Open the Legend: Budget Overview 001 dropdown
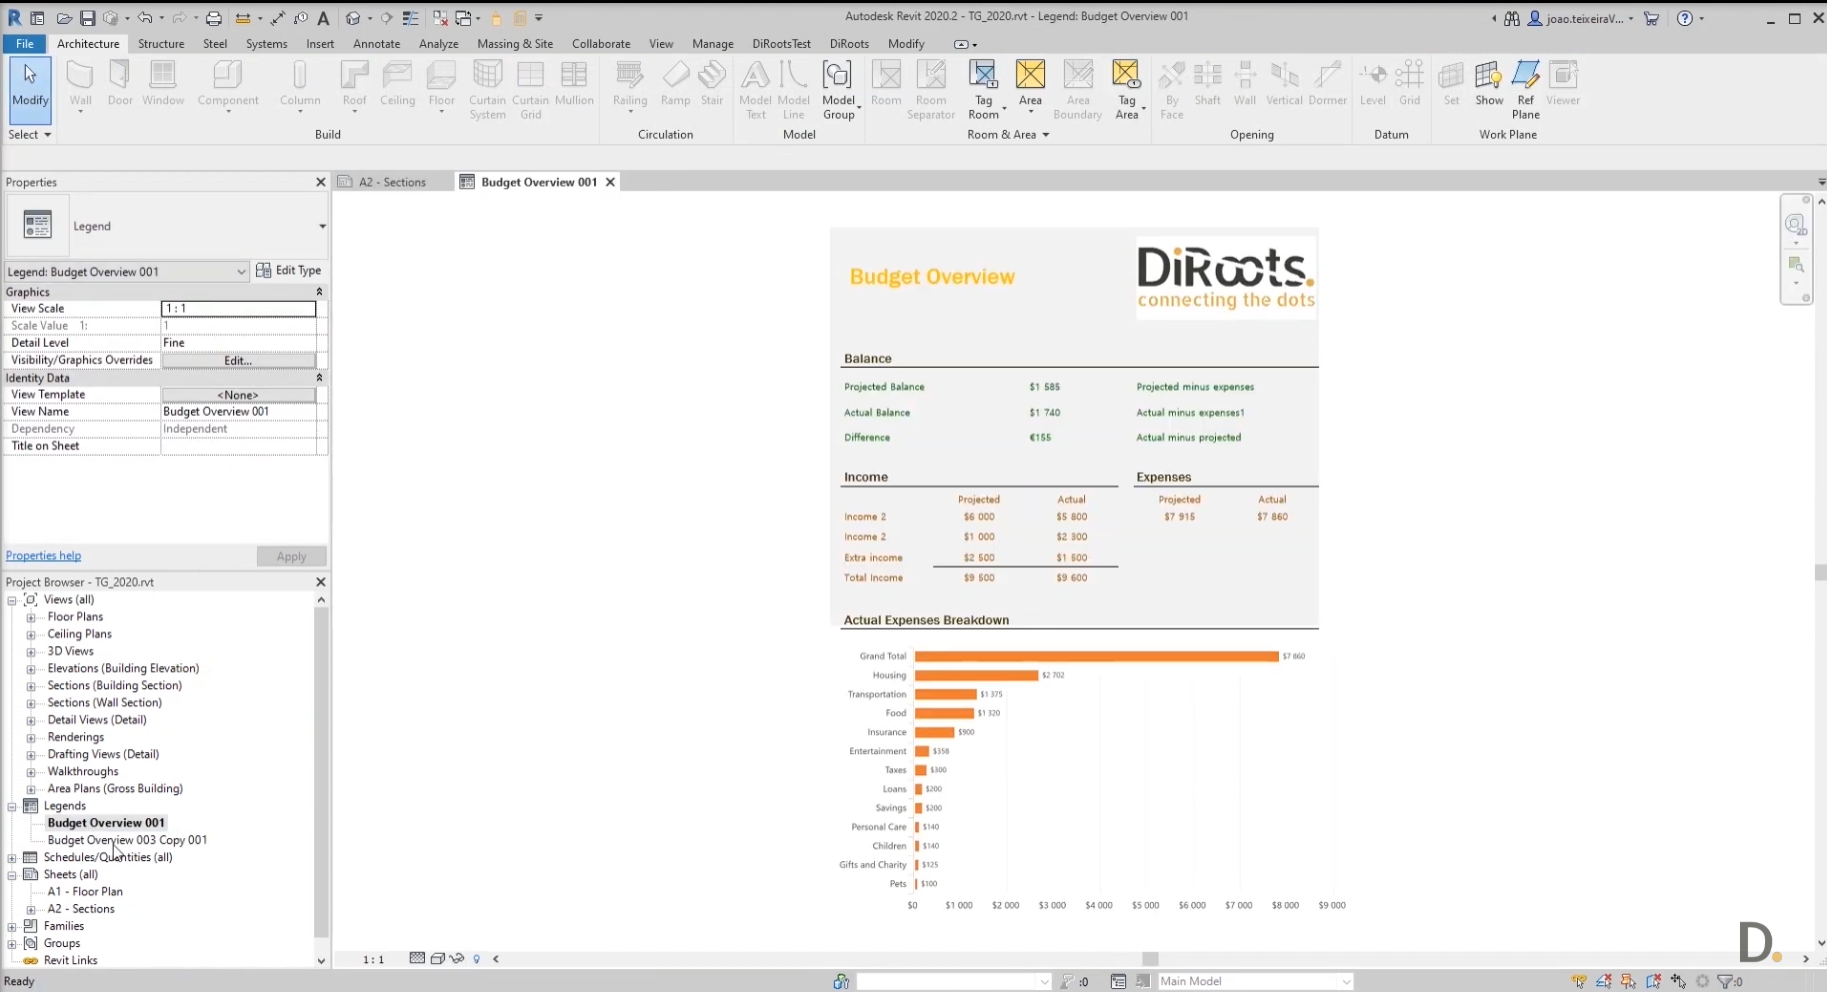 (x=240, y=272)
